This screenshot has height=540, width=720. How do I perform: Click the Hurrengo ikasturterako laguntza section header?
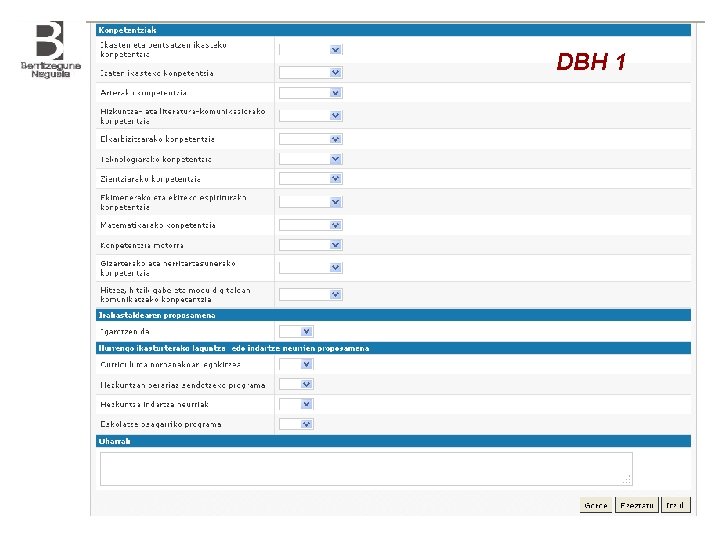click(393, 348)
